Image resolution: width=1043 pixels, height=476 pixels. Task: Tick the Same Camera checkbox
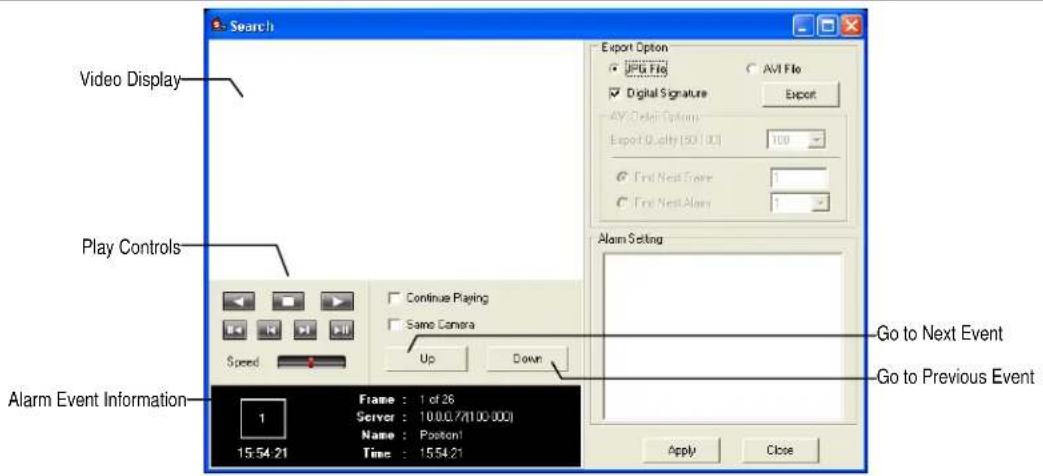[394, 325]
